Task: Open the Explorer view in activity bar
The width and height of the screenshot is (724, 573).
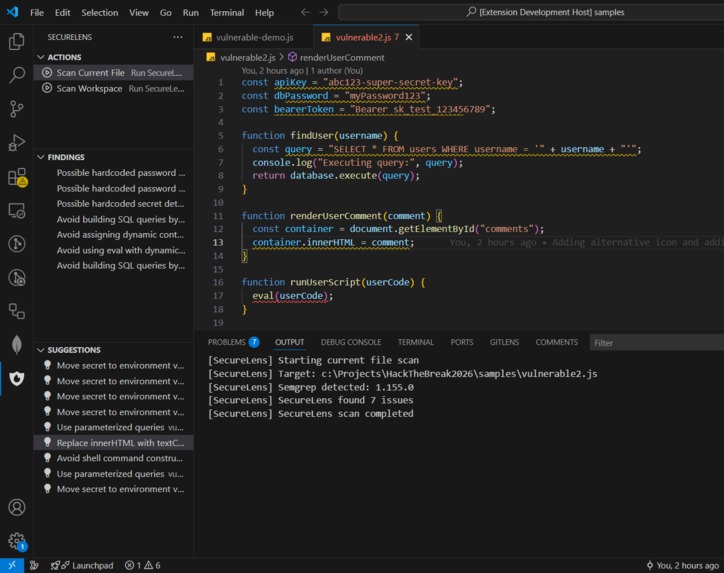Action: 17,42
